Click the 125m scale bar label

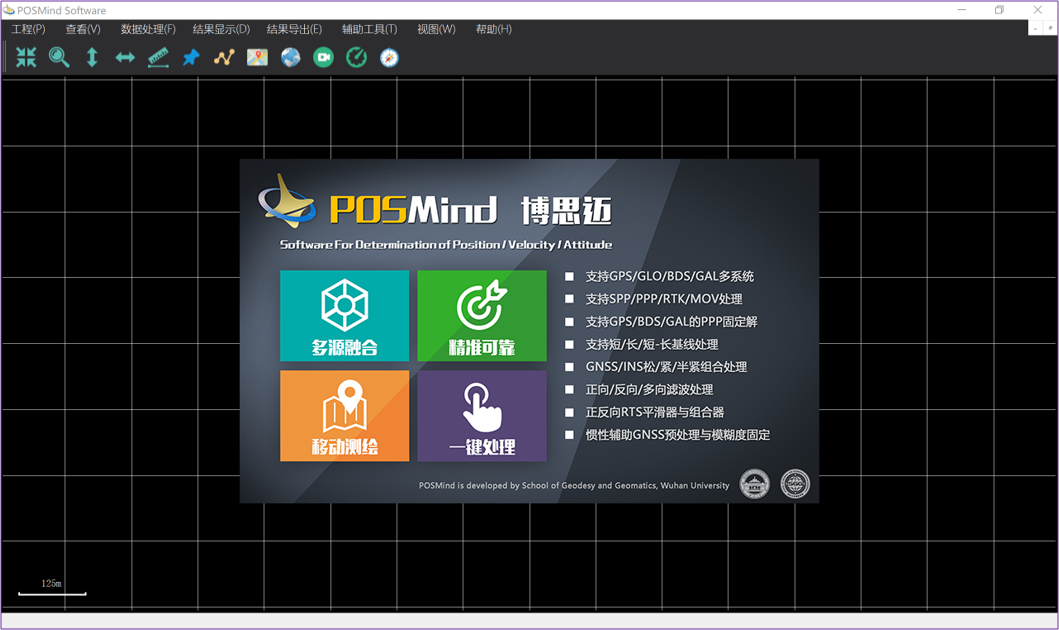[x=51, y=583]
